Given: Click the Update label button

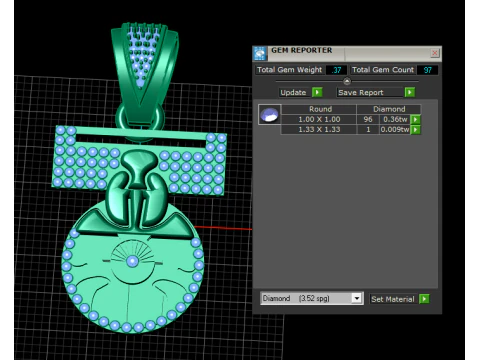Looking at the screenshot, I should 293,92.
